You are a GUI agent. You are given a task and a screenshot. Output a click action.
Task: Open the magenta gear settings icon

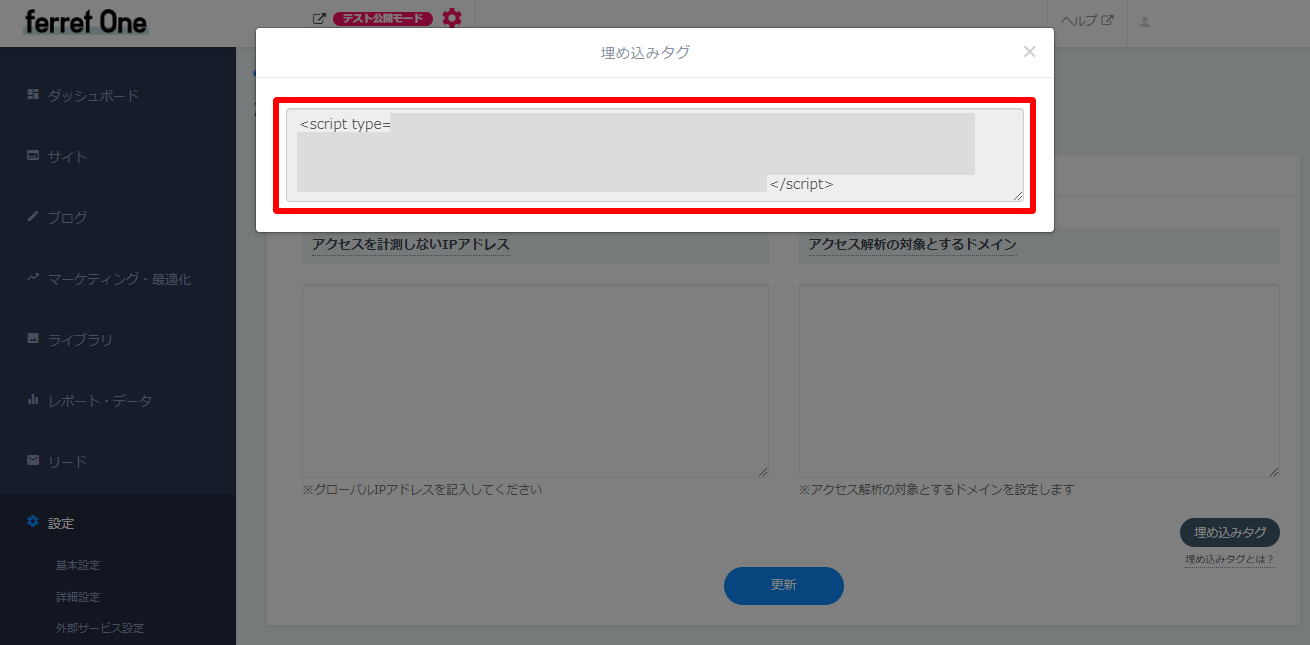tap(452, 18)
